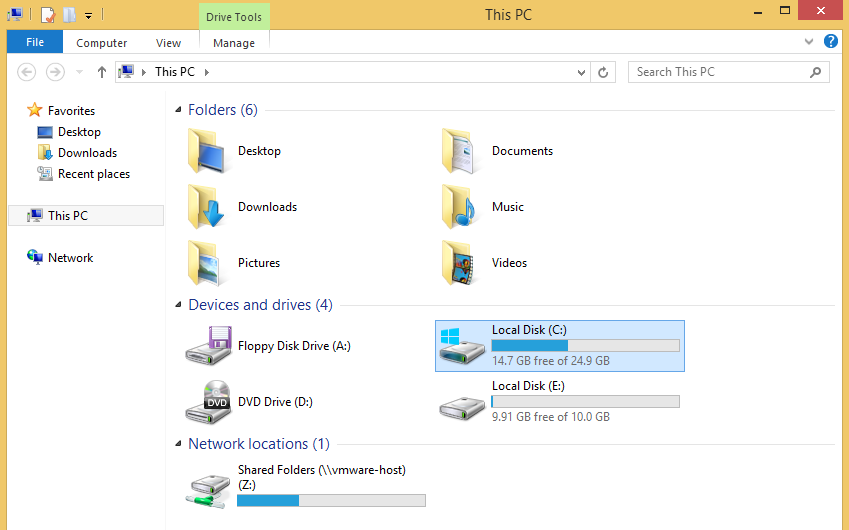This screenshot has width=849, height=530.
Task: Click Local Disk (C:) usage bar
Action: point(585,345)
